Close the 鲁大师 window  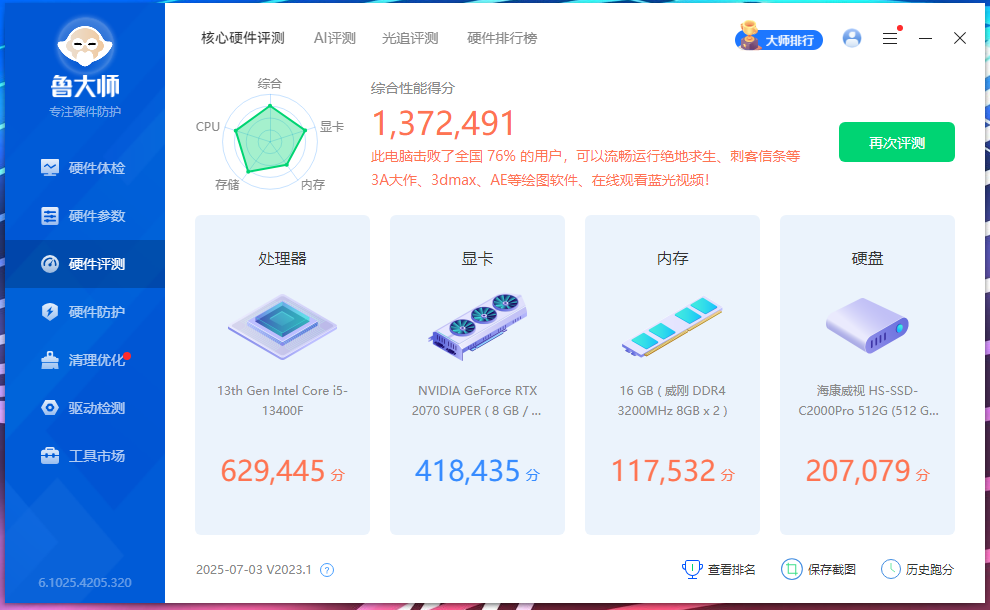point(960,39)
